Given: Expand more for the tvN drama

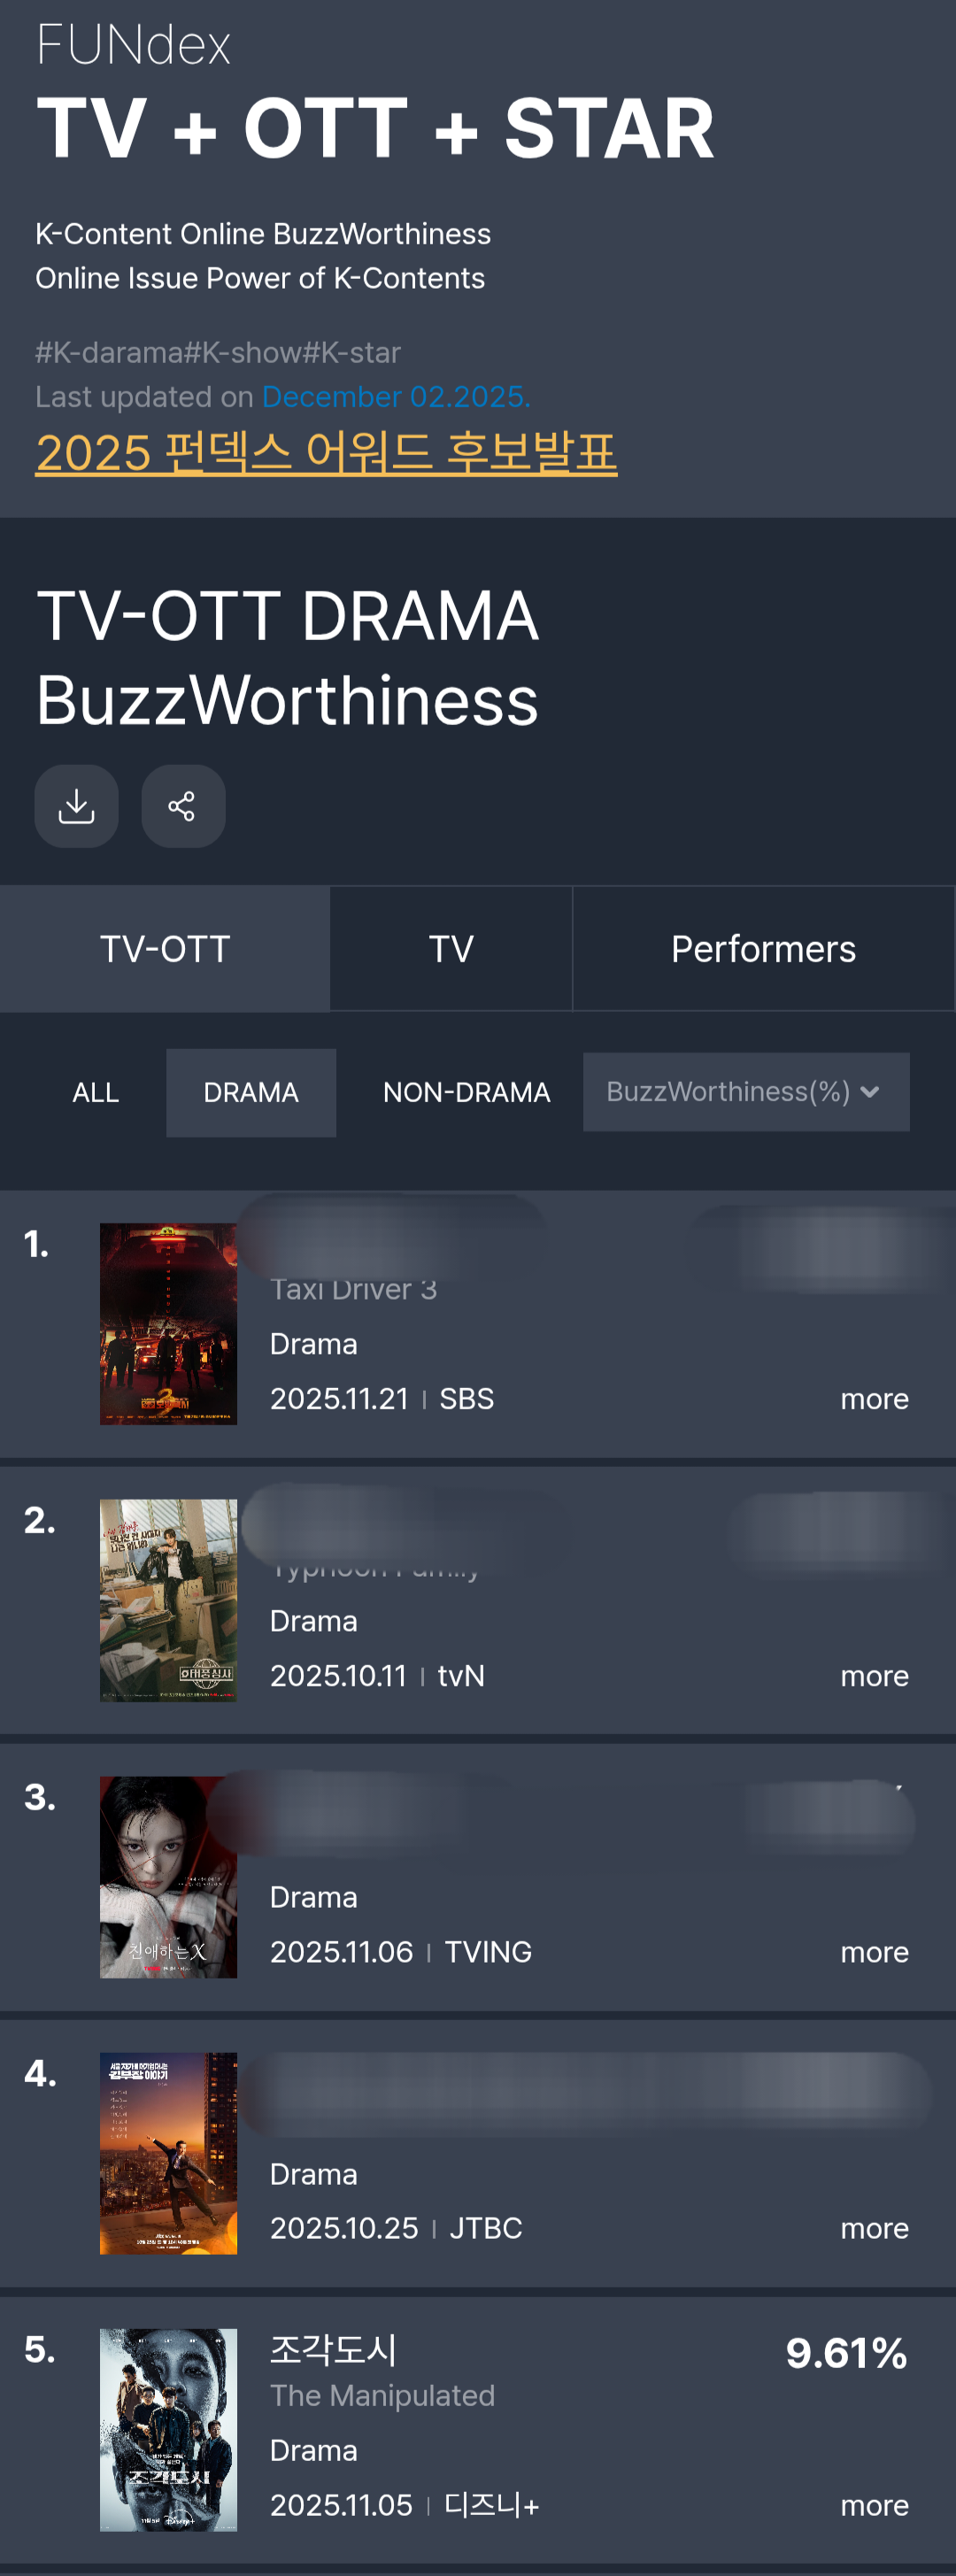Looking at the screenshot, I should click(x=874, y=1676).
